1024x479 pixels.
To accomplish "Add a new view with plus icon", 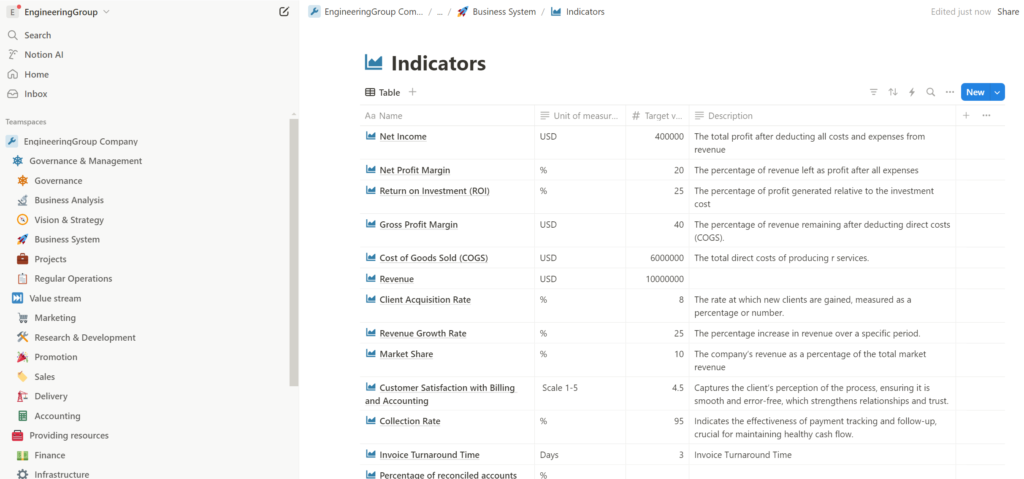I will click(412, 92).
